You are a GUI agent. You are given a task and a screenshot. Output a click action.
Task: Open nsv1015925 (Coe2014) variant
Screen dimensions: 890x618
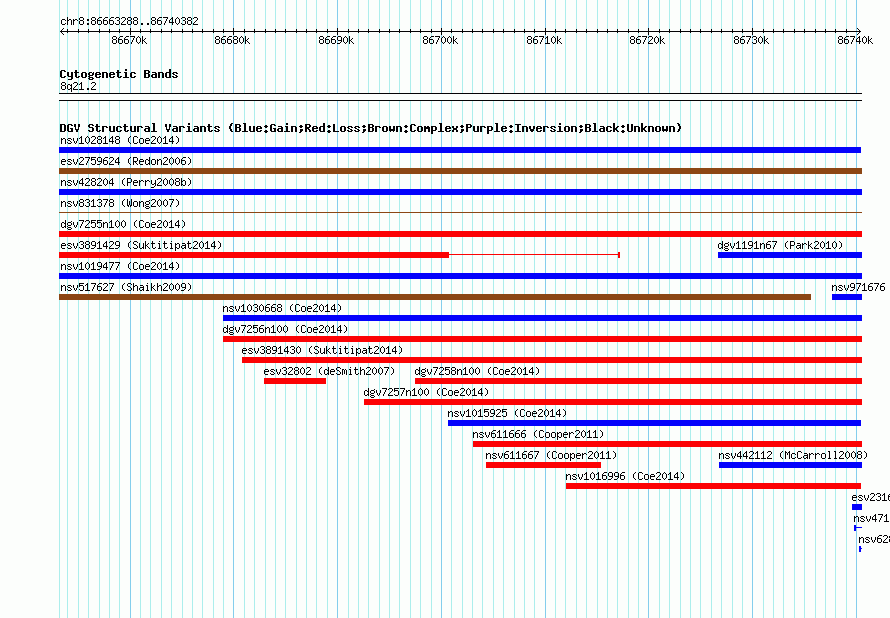point(507,413)
